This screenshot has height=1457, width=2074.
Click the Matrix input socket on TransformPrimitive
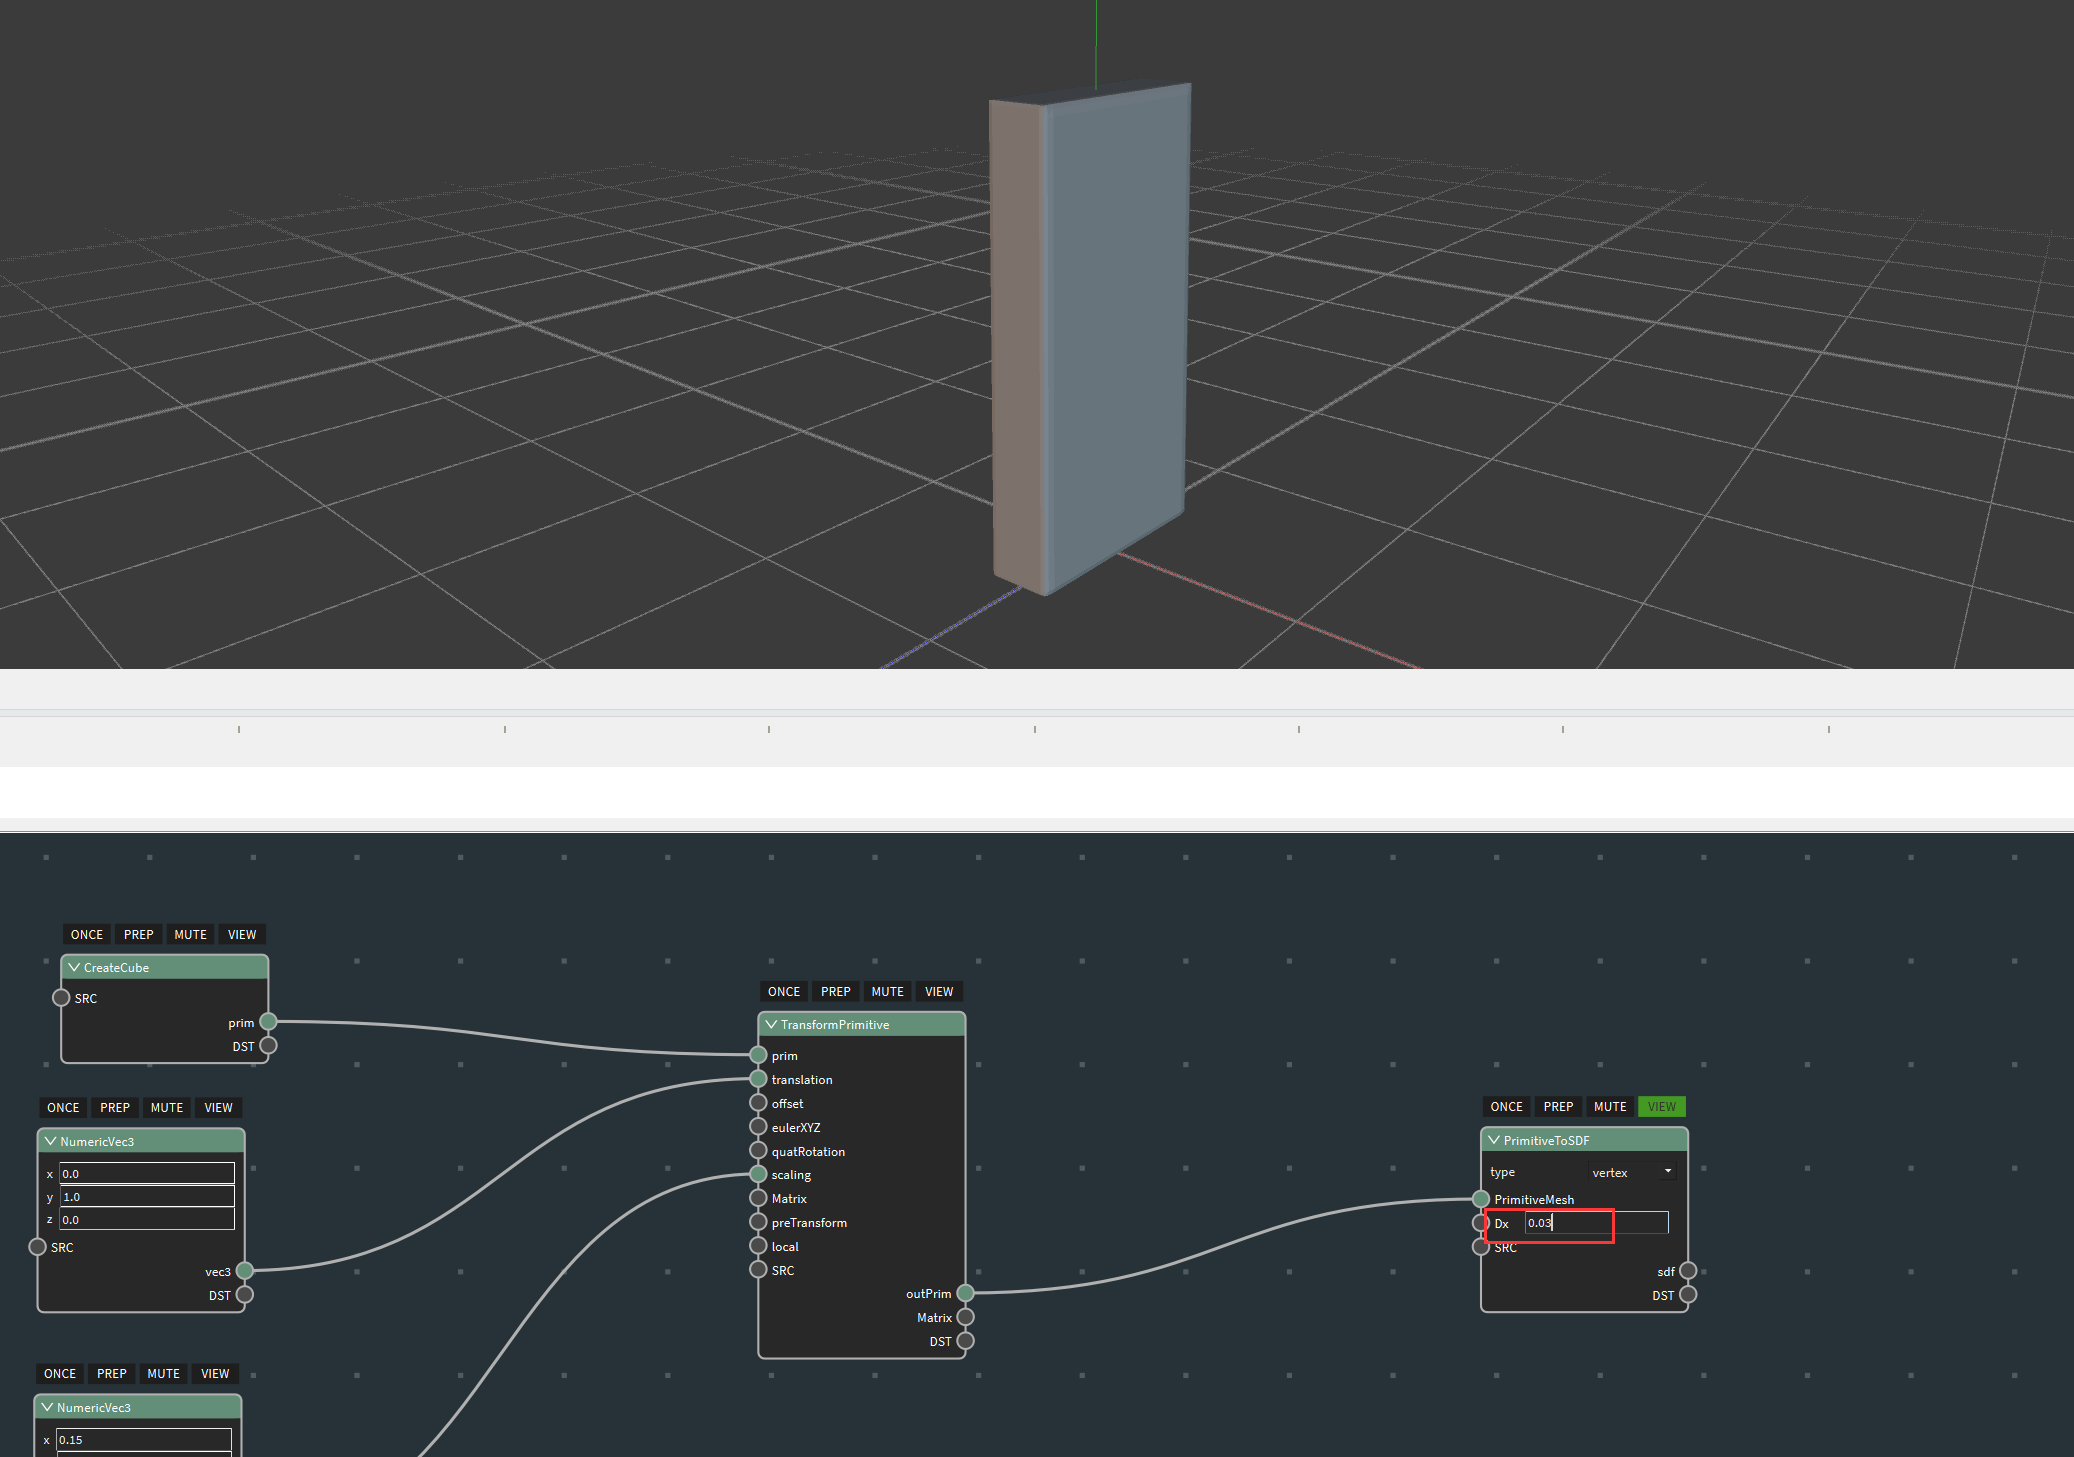click(758, 1198)
